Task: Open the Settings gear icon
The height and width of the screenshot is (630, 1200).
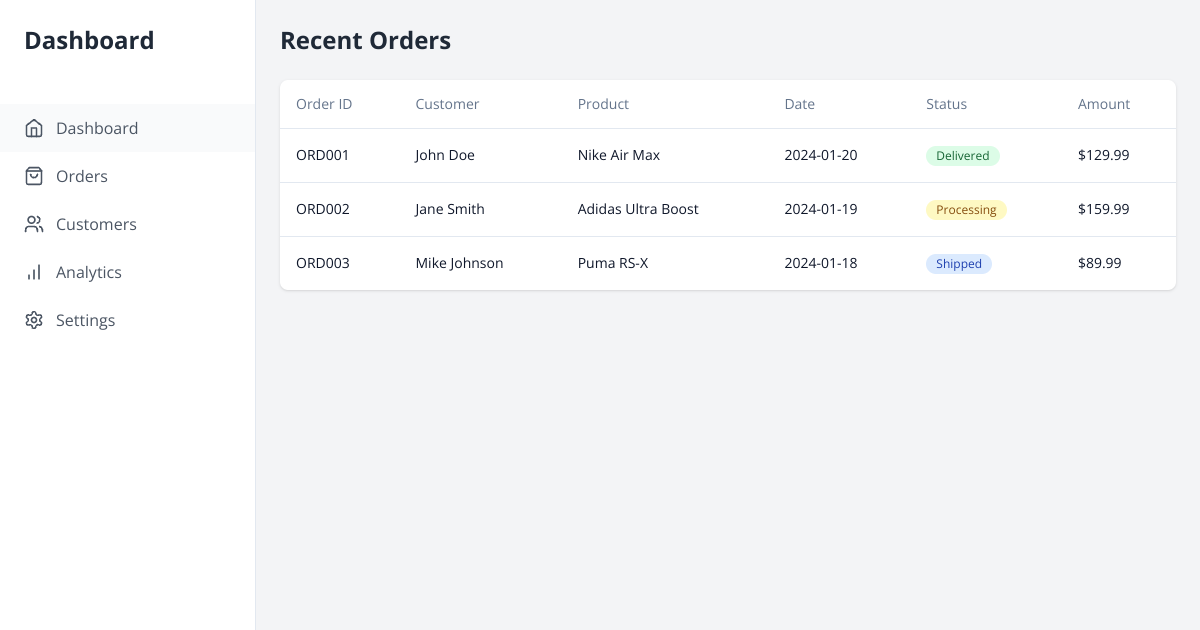Action: coord(34,320)
